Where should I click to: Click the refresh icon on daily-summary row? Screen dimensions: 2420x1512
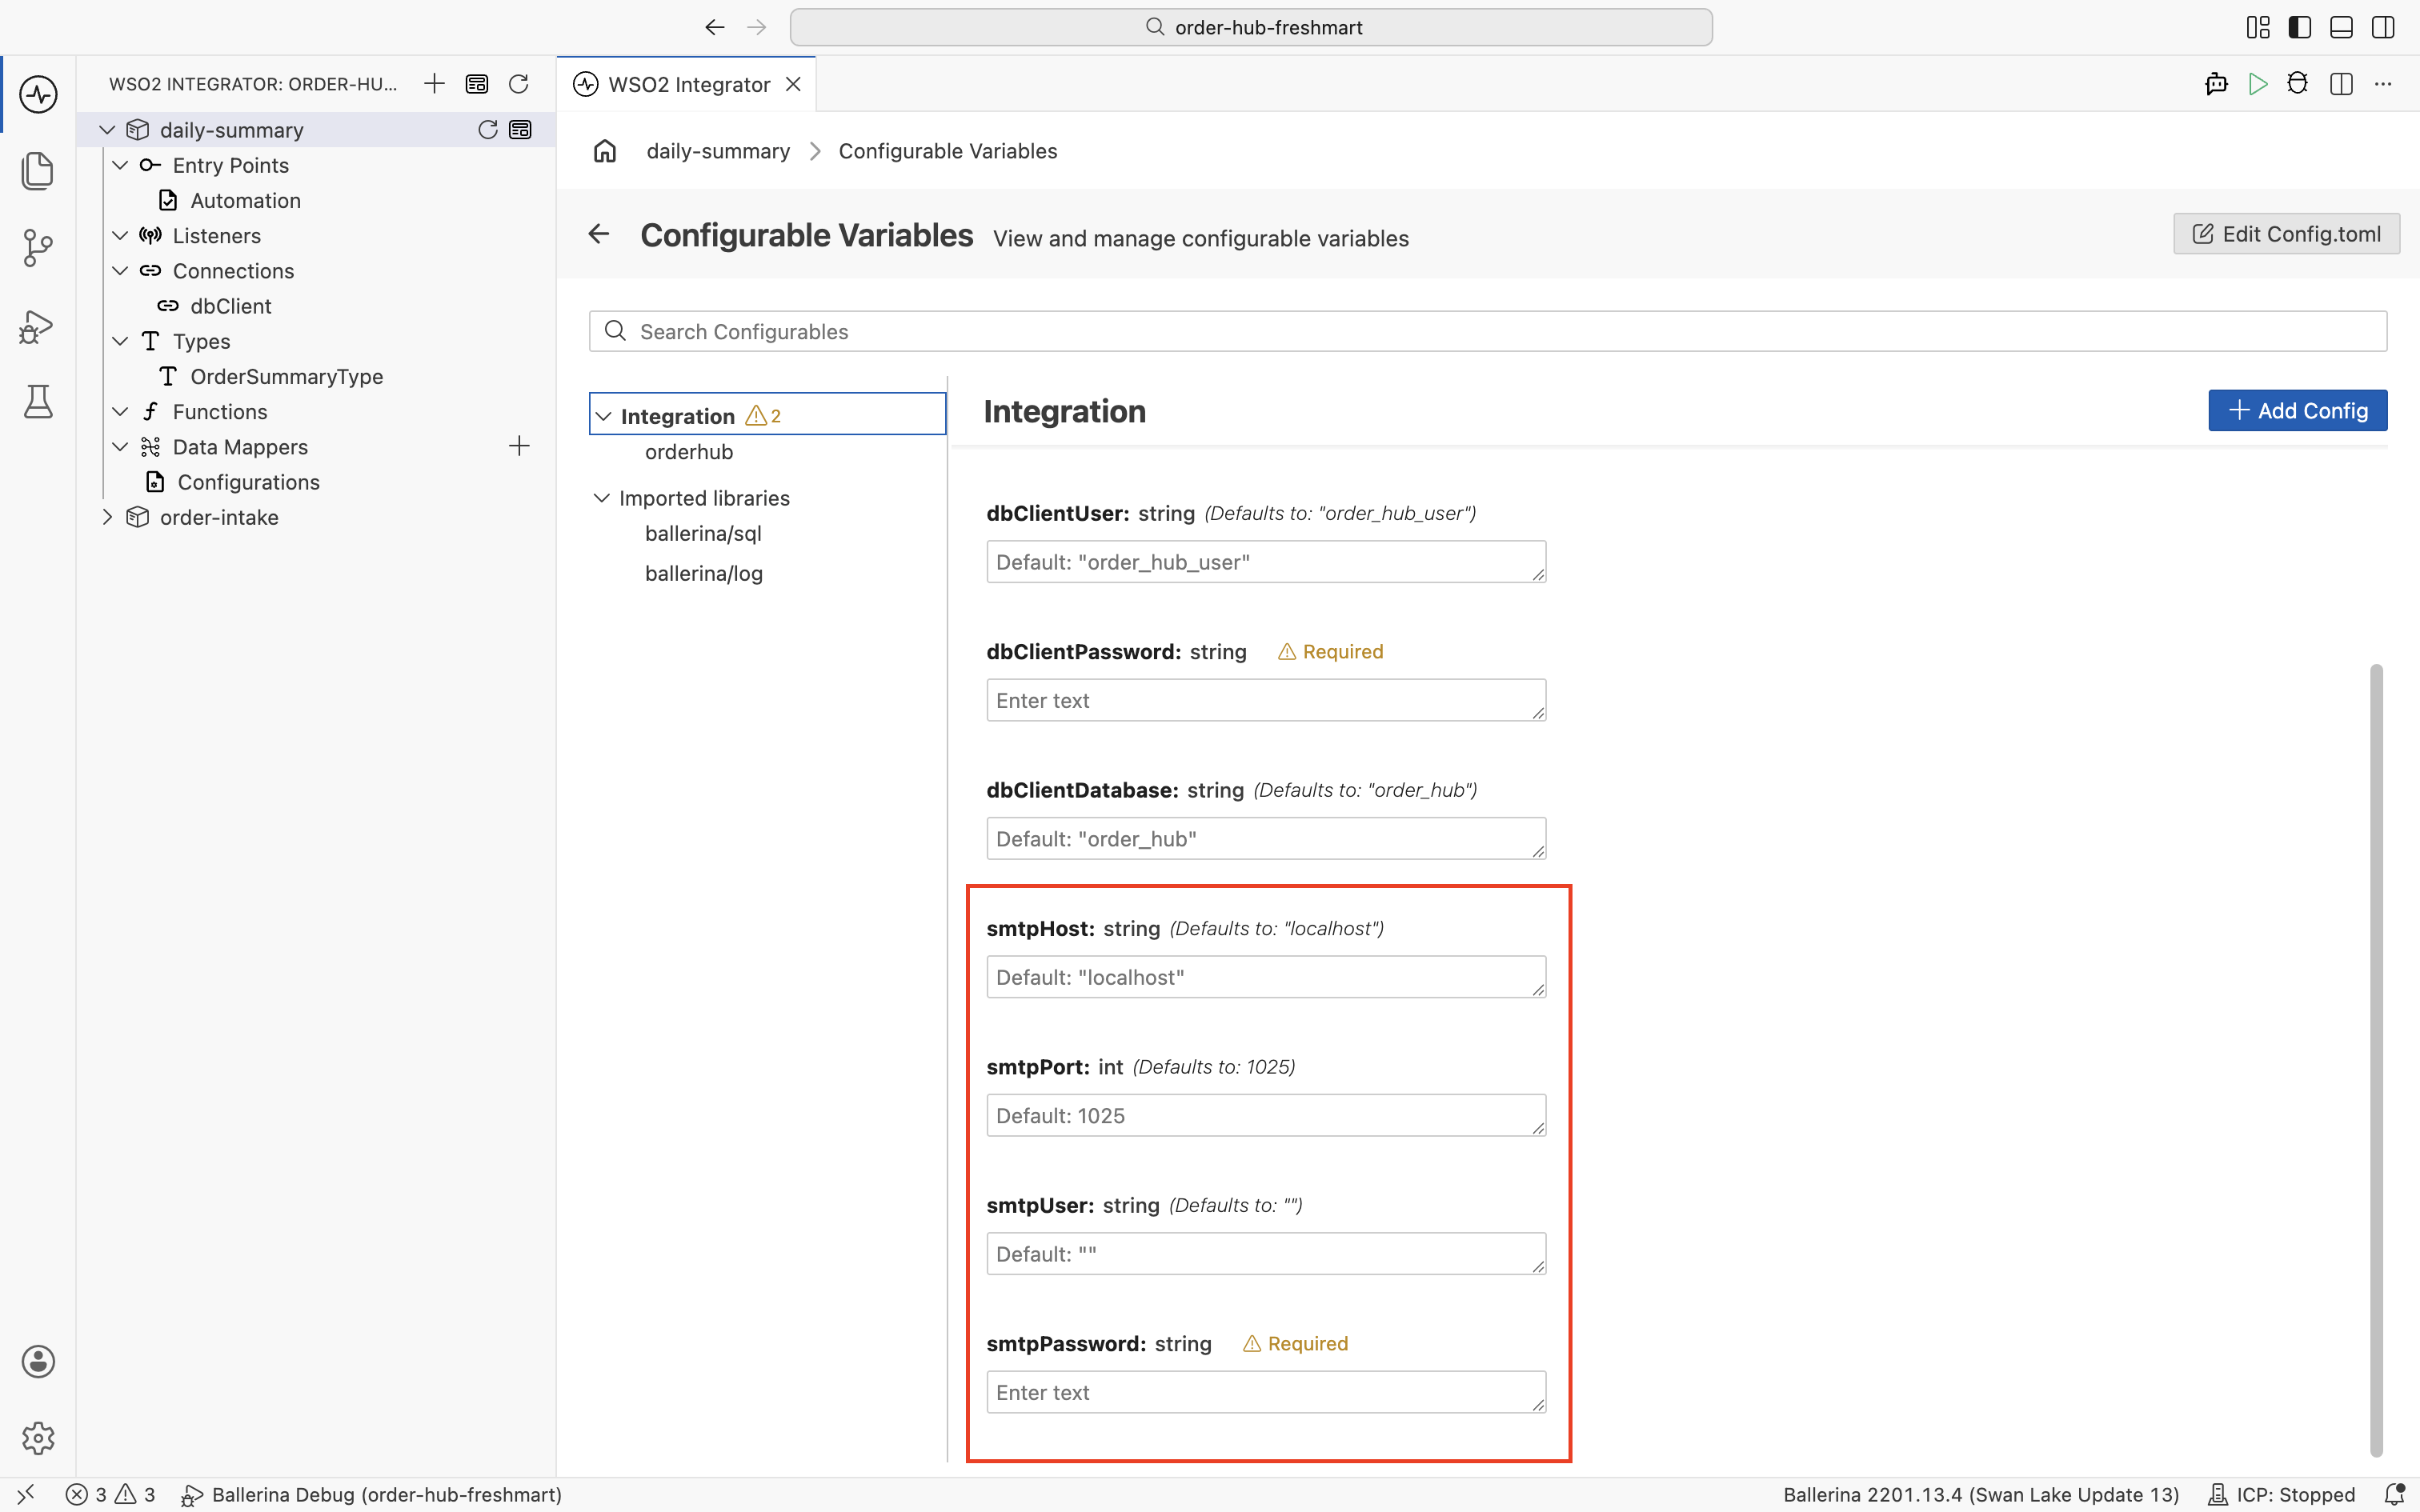click(x=488, y=130)
